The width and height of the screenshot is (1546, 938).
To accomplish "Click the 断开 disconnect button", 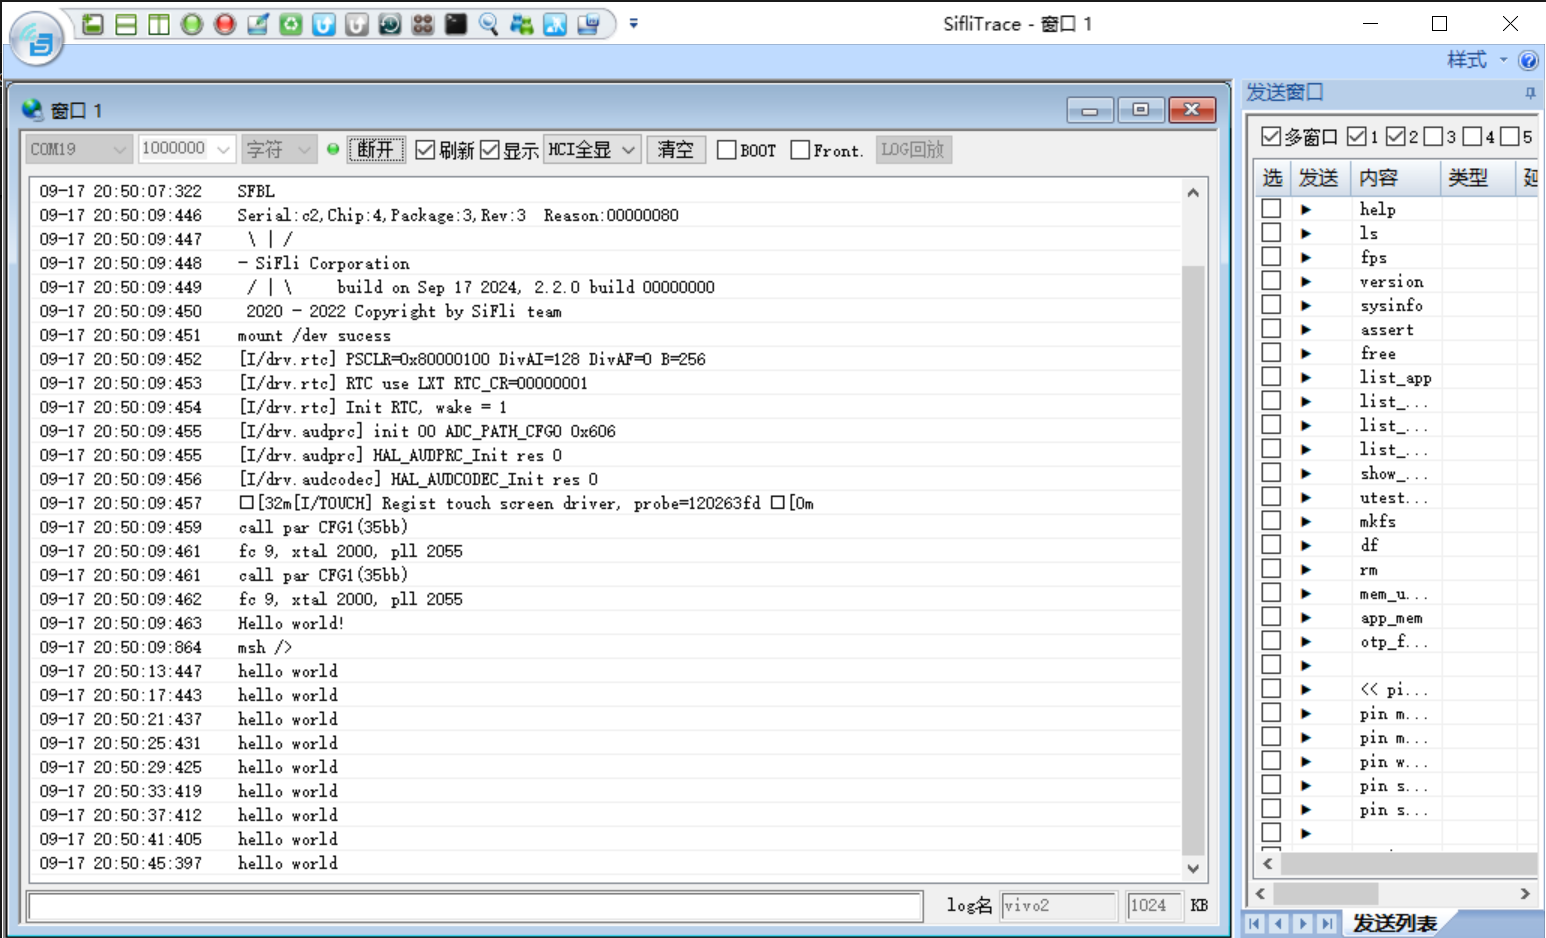I will (x=376, y=149).
